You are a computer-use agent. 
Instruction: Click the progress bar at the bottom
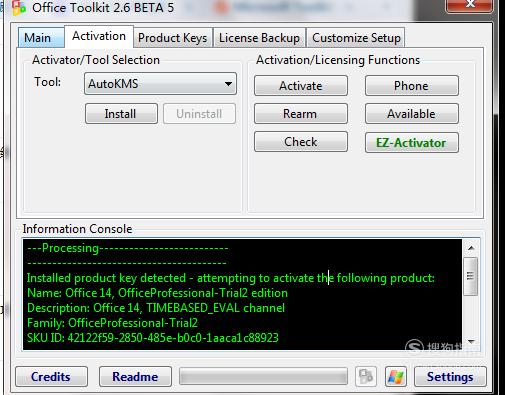[263, 377]
